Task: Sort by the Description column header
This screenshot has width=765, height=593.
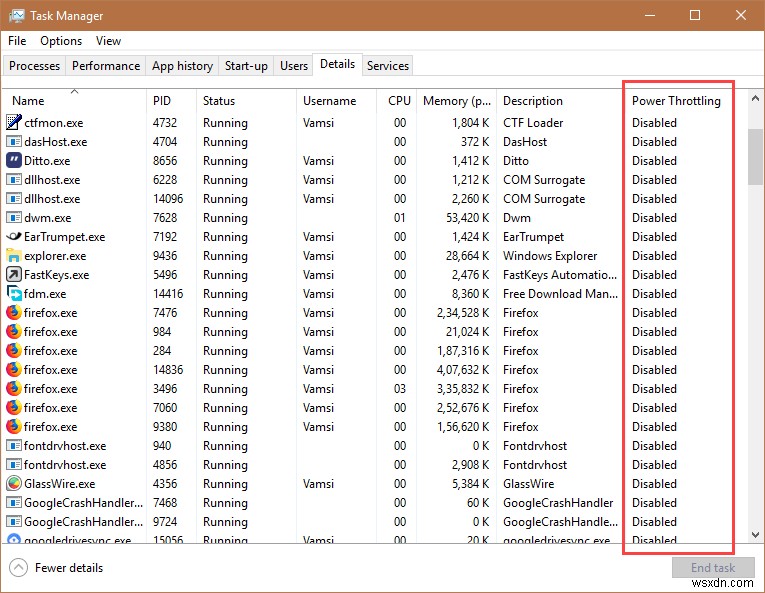Action: (x=560, y=101)
